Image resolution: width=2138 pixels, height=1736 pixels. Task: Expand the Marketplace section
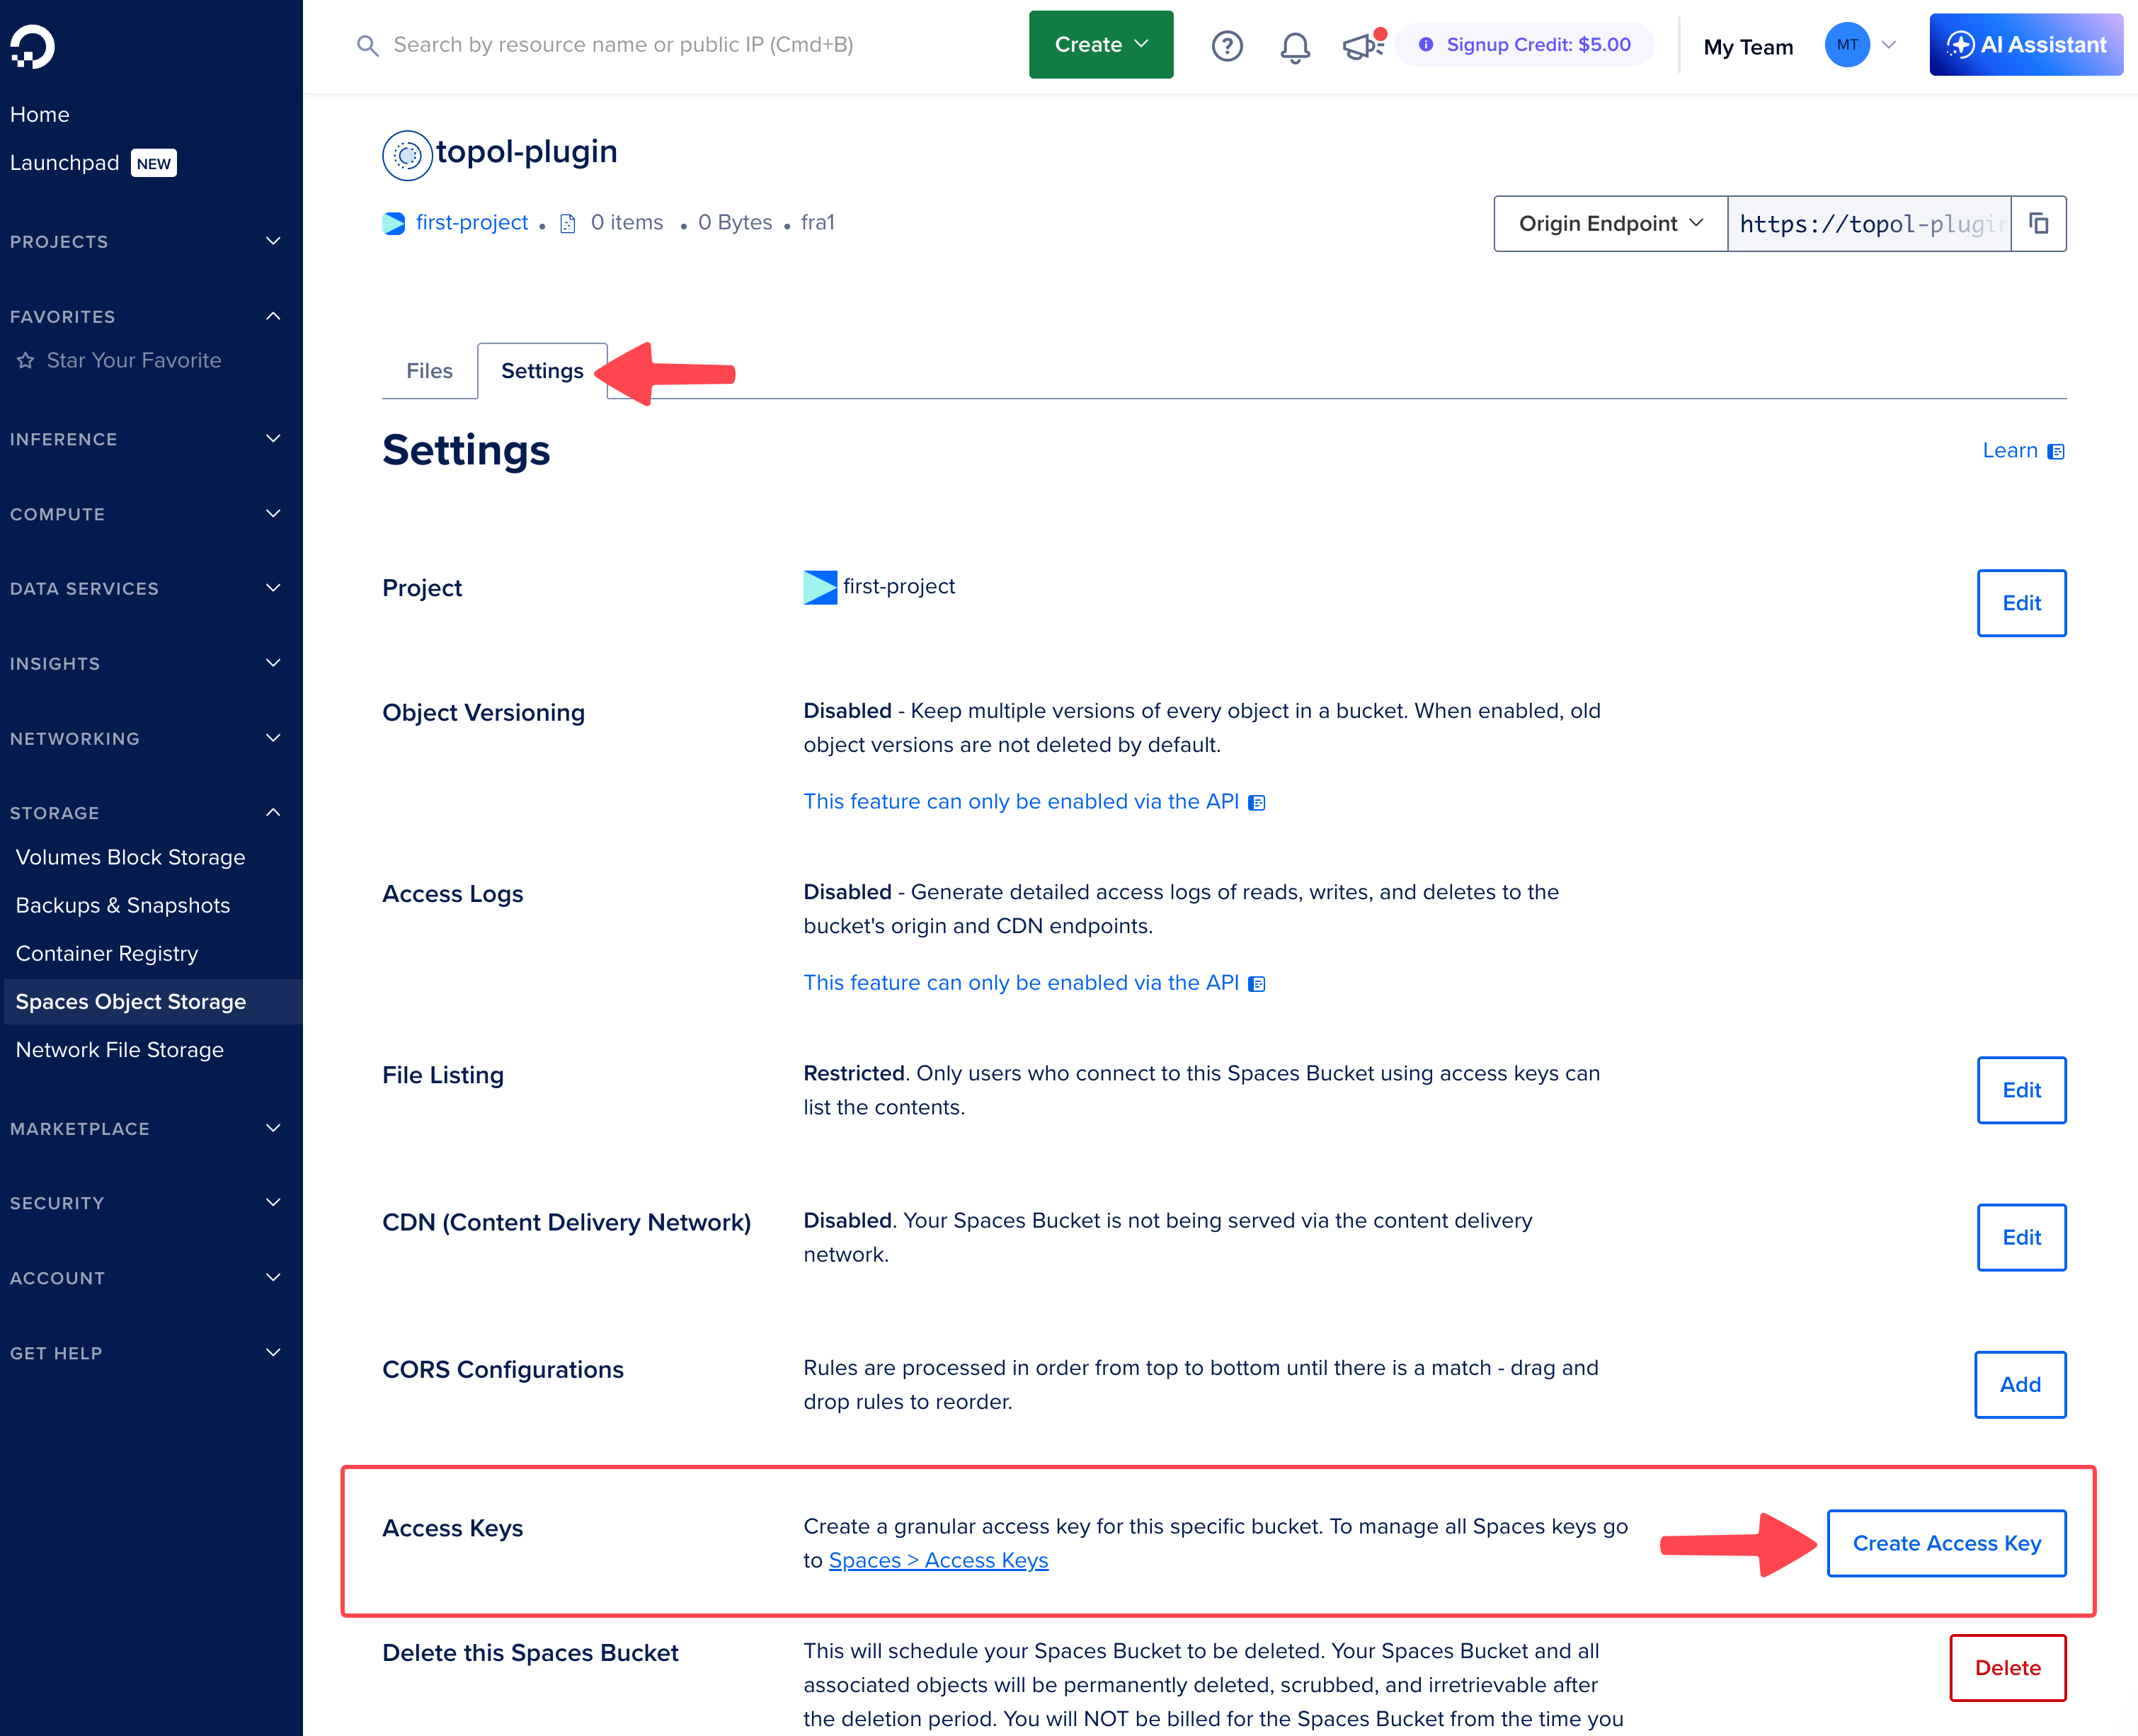click(273, 1129)
